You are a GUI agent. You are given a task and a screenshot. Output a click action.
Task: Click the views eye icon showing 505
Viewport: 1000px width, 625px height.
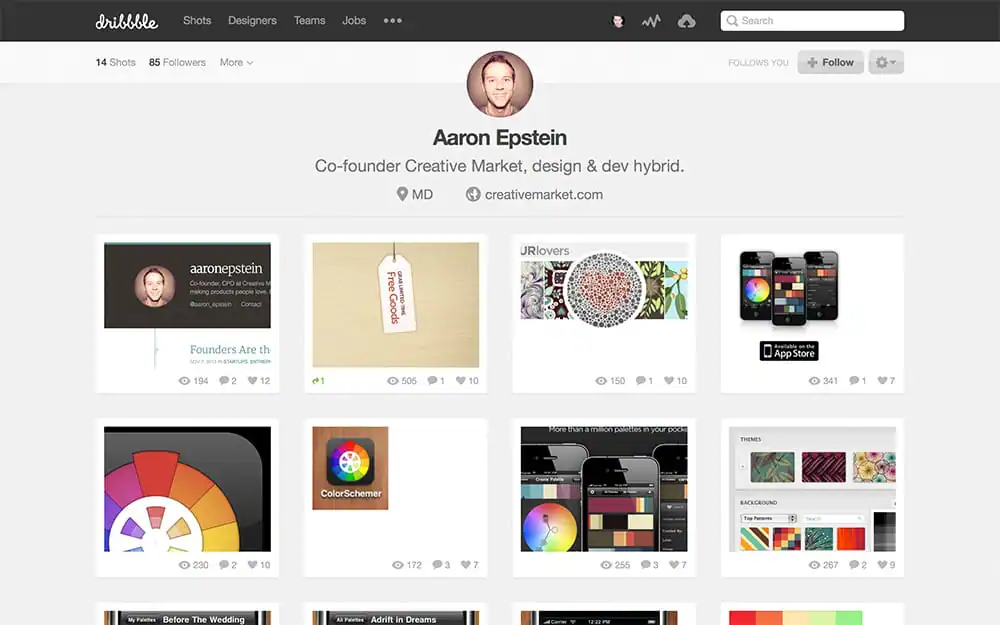coord(393,381)
